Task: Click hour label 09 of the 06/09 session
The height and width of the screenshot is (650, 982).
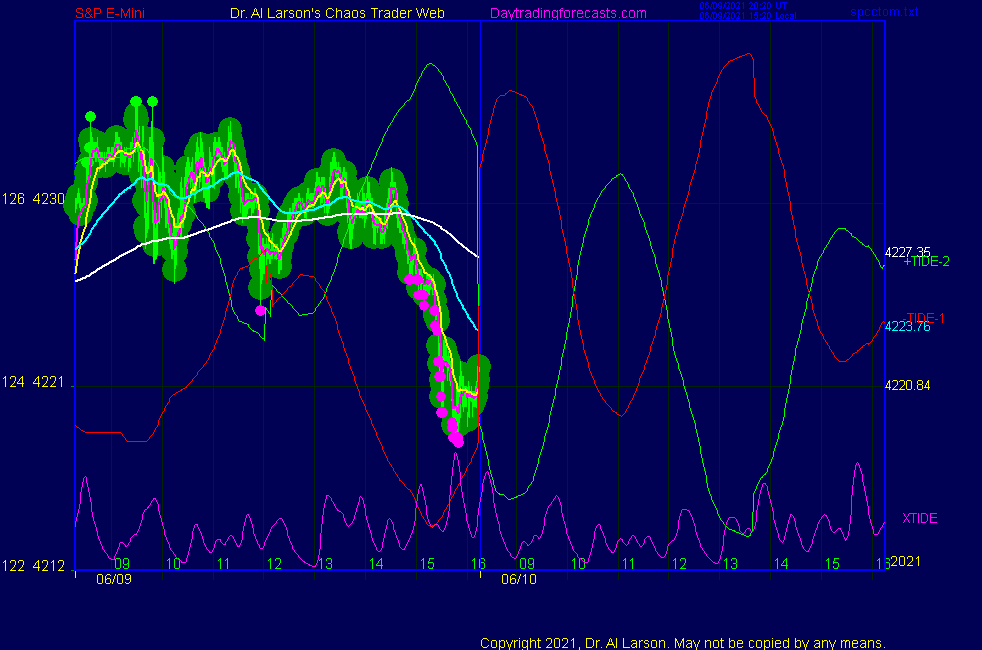Action: 122,564
